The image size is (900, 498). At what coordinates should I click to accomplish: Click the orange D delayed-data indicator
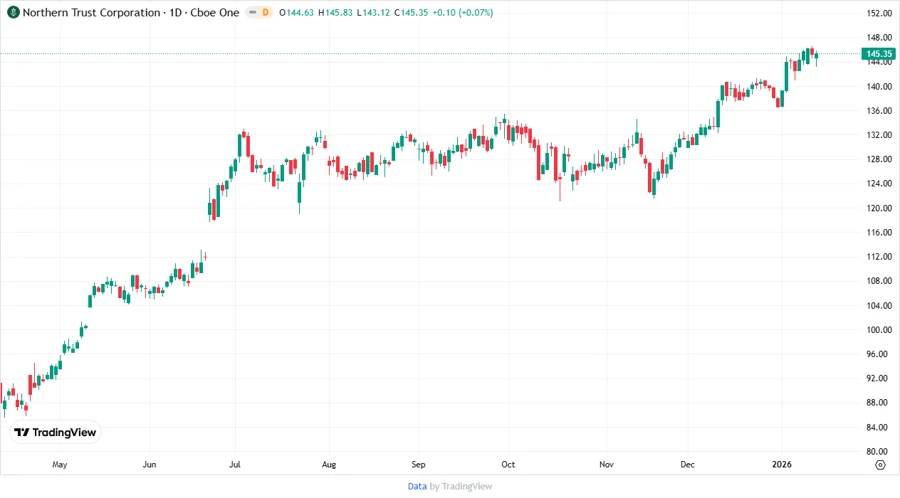pyautogui.click(x=265, y=12)
